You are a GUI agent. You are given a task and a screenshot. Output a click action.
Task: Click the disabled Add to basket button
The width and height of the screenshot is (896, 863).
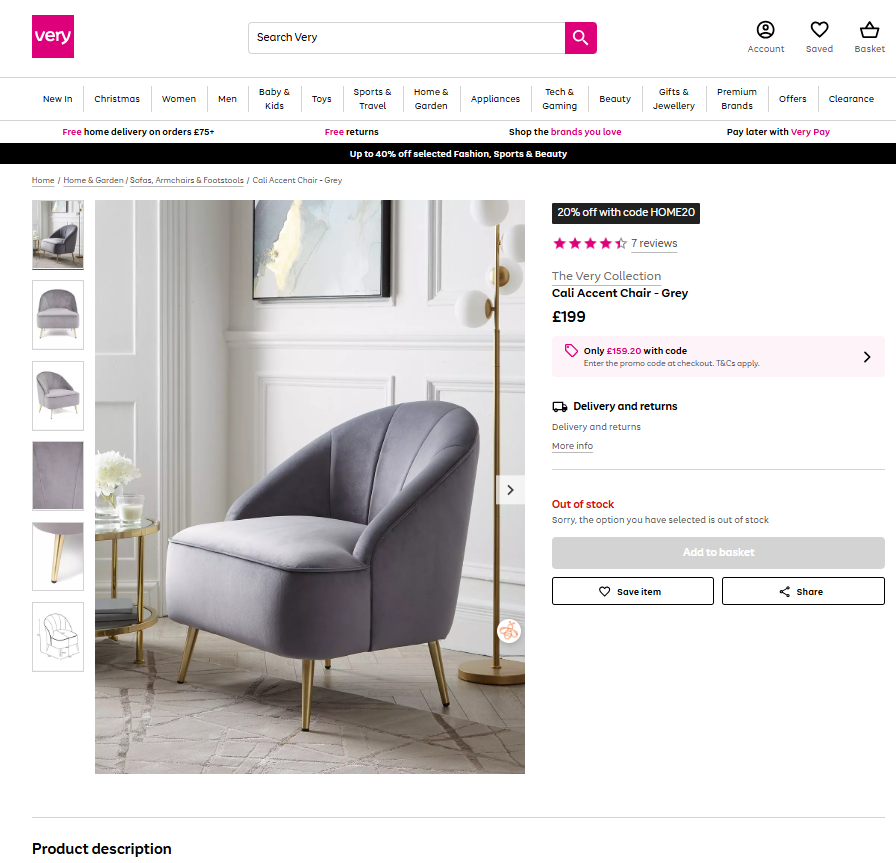[x=718, y=553]
